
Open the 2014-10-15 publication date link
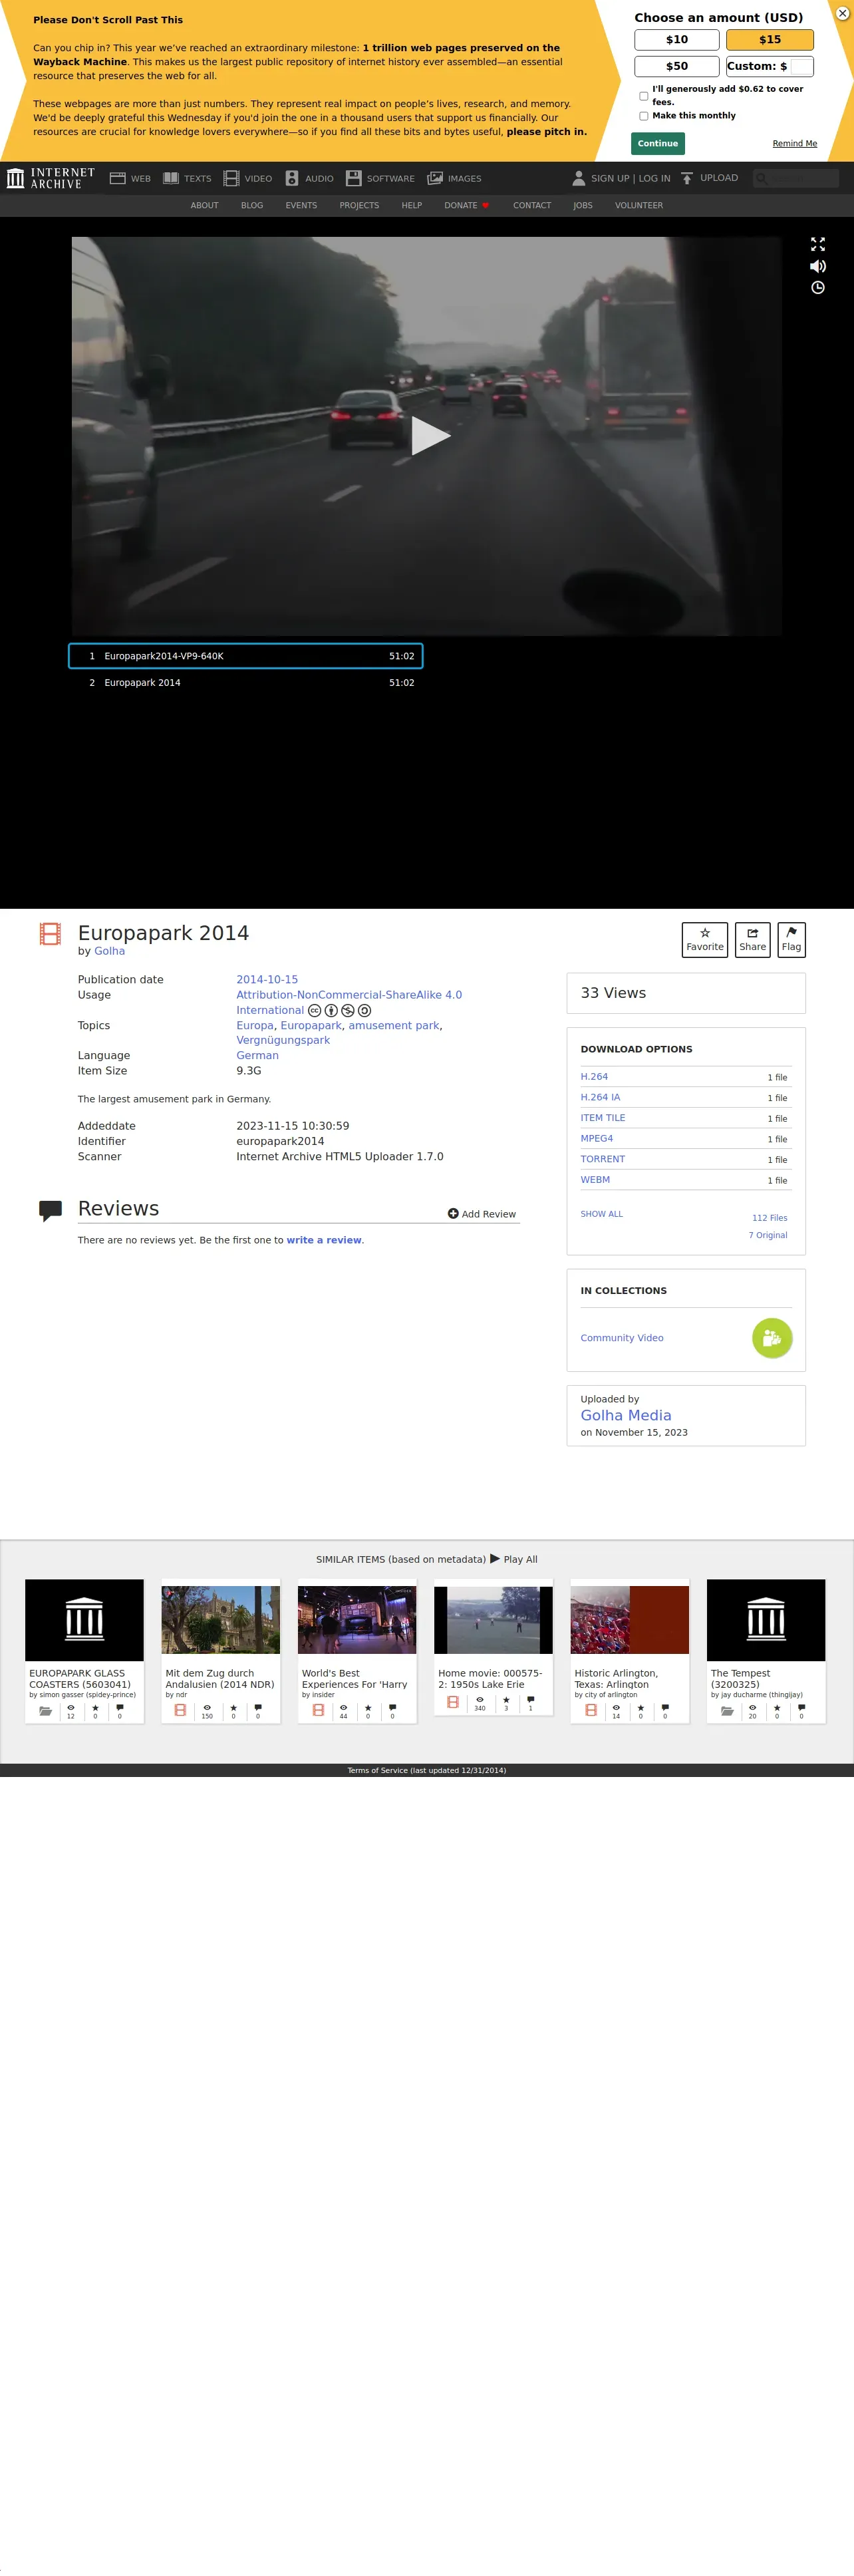tap(267, 980)
